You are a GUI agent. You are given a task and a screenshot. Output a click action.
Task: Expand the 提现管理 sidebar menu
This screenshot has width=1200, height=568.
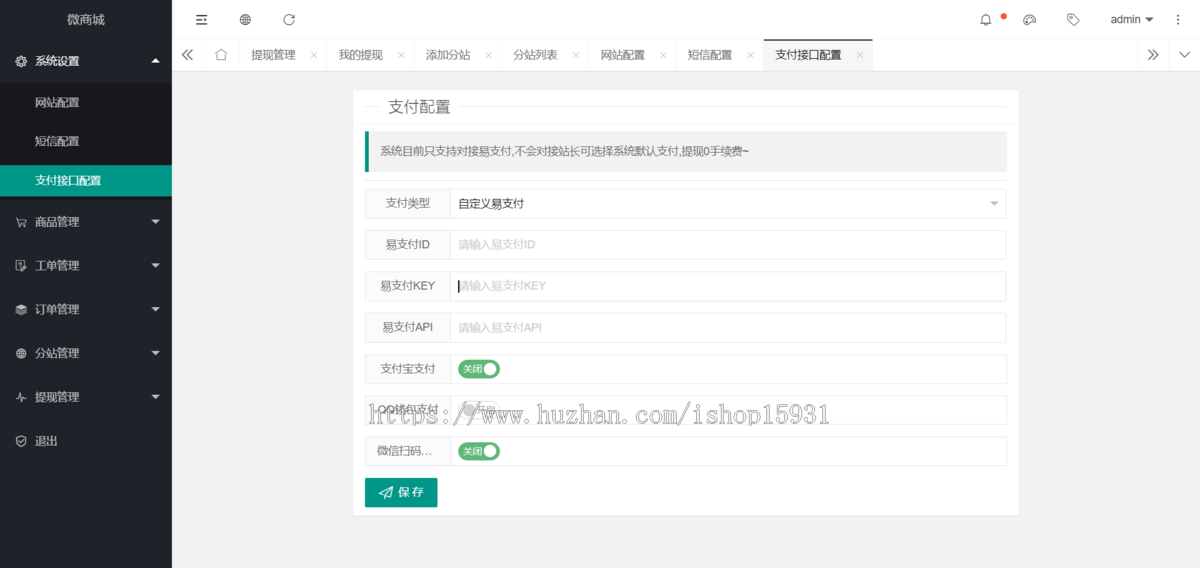86,397
